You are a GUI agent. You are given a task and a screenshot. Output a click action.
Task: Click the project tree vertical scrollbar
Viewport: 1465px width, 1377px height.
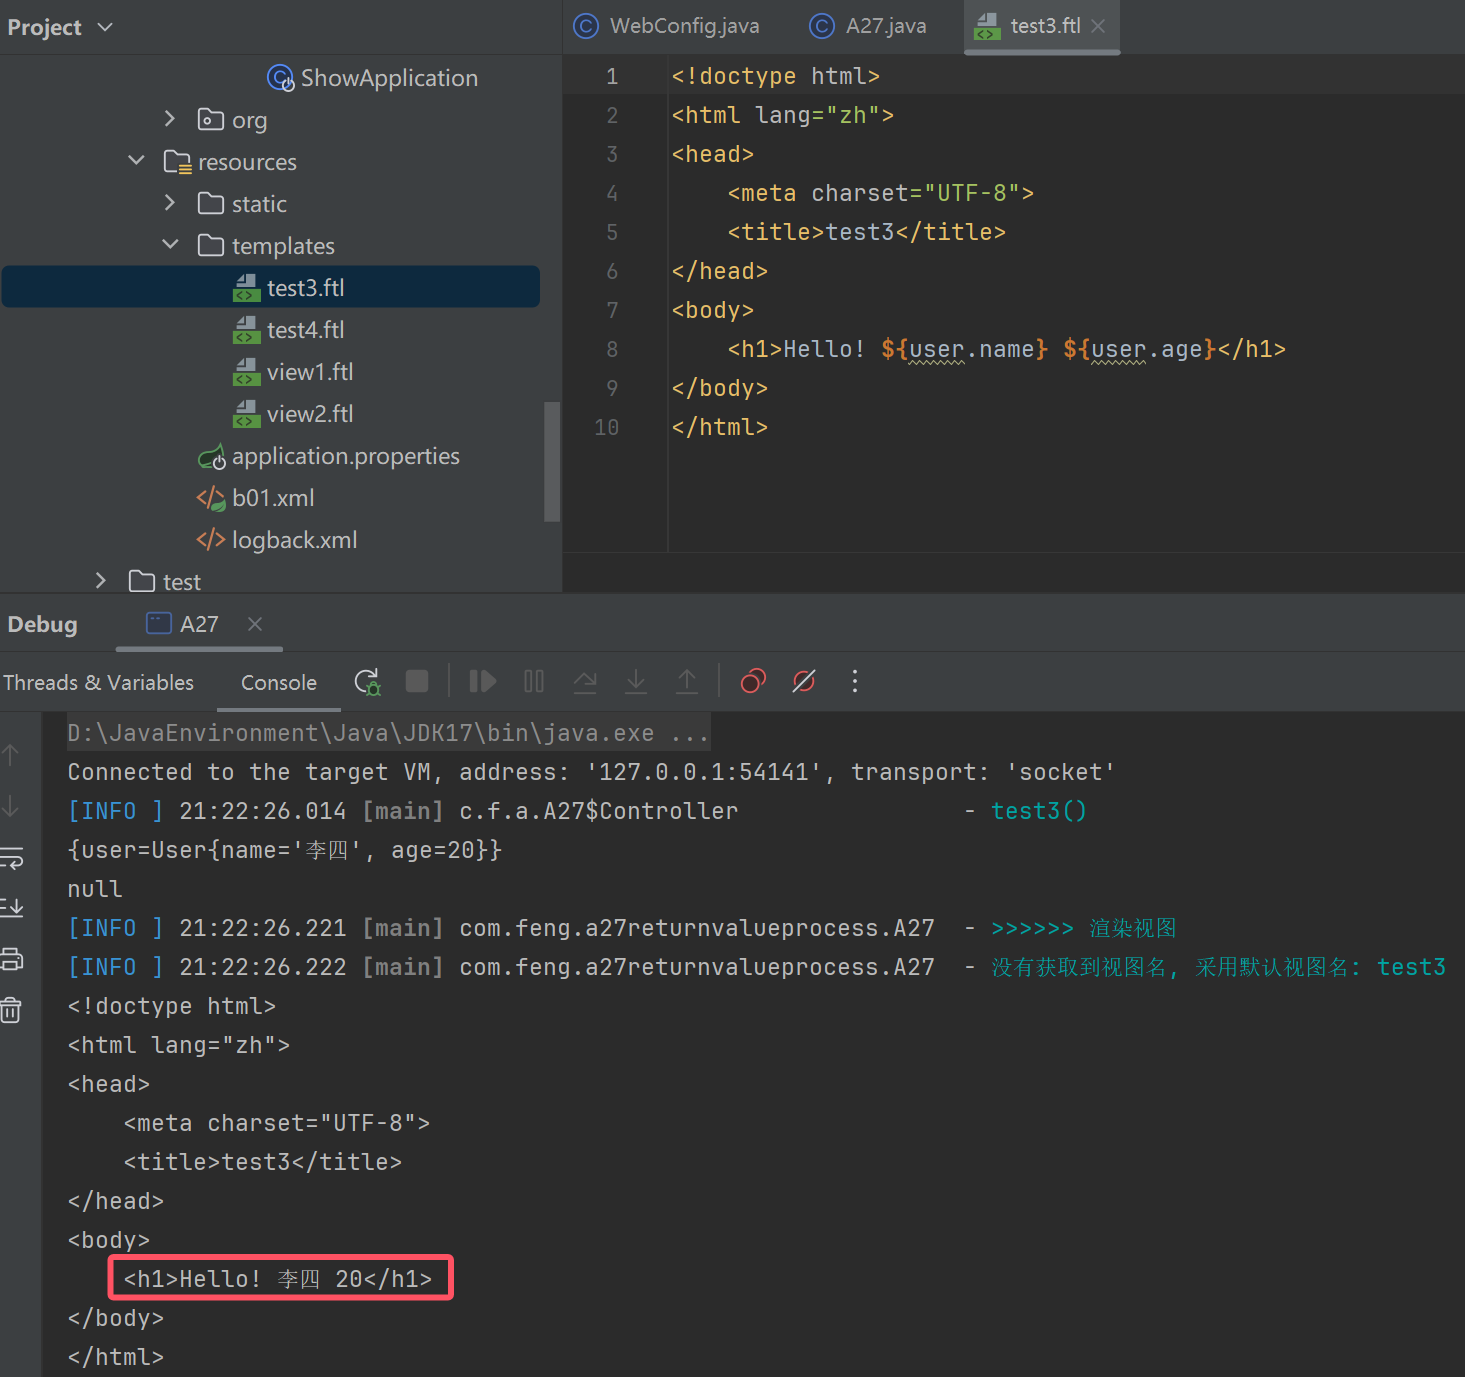552,461
